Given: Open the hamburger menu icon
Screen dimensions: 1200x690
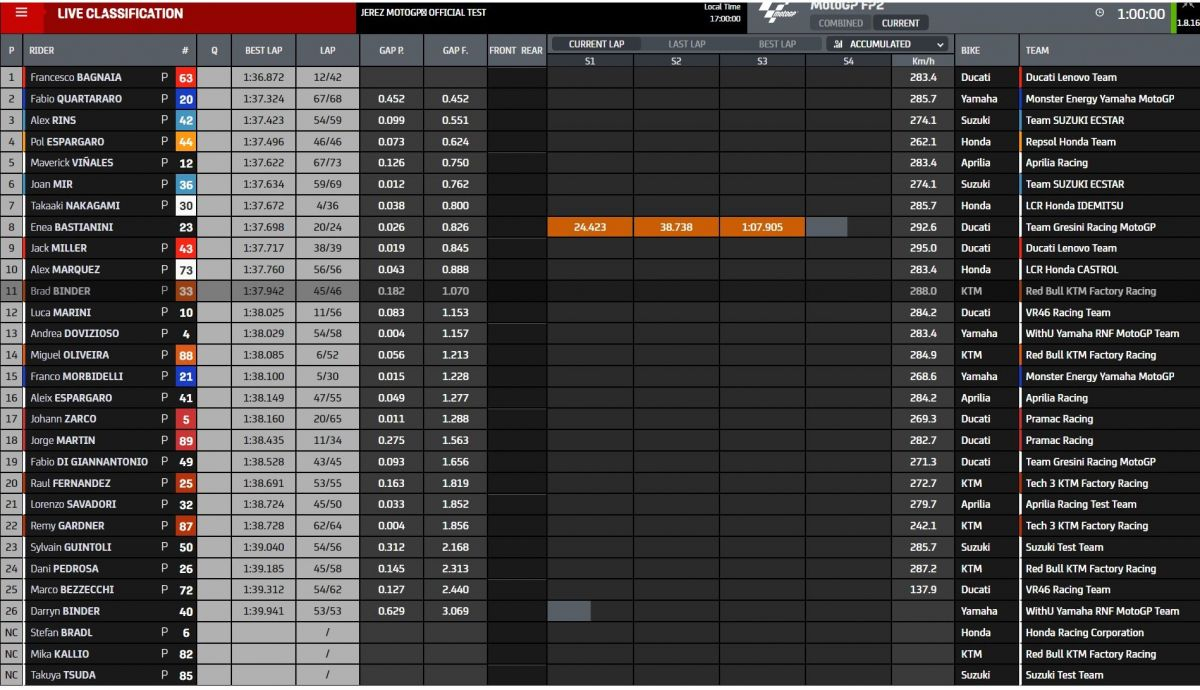Looking at the screenshot, I should click(x=21, y=13).
